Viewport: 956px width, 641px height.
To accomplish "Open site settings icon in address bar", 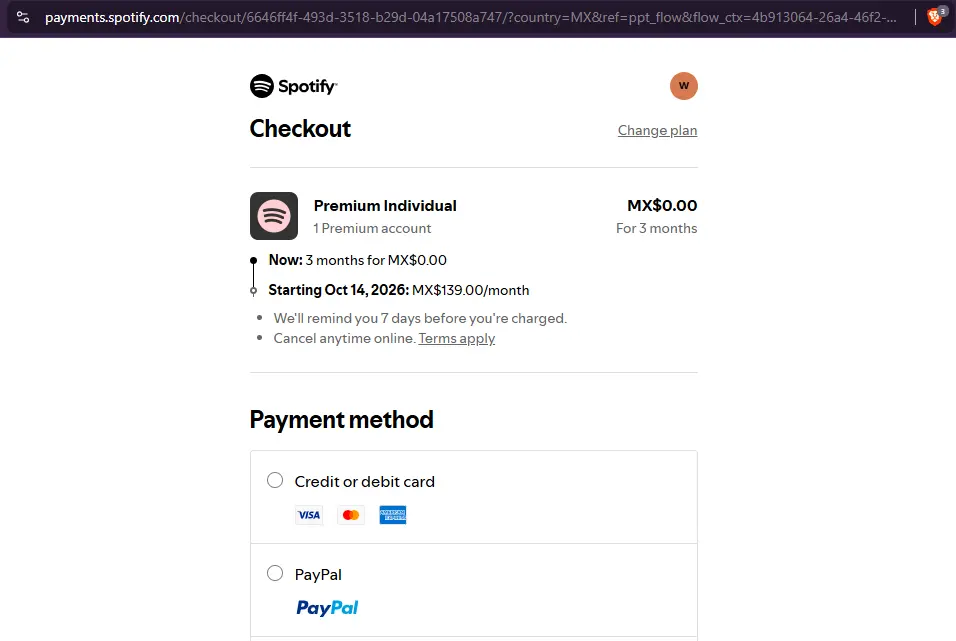I will [x=23, y=17].
